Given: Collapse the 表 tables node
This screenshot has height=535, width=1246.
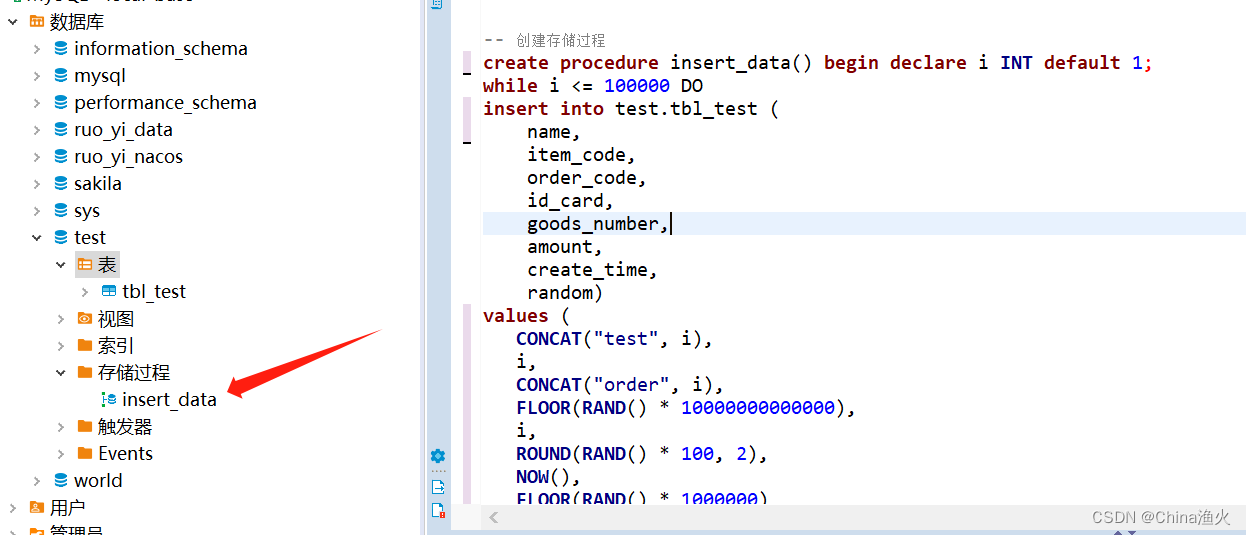Looking at the screenshot, I should (61, 264).
